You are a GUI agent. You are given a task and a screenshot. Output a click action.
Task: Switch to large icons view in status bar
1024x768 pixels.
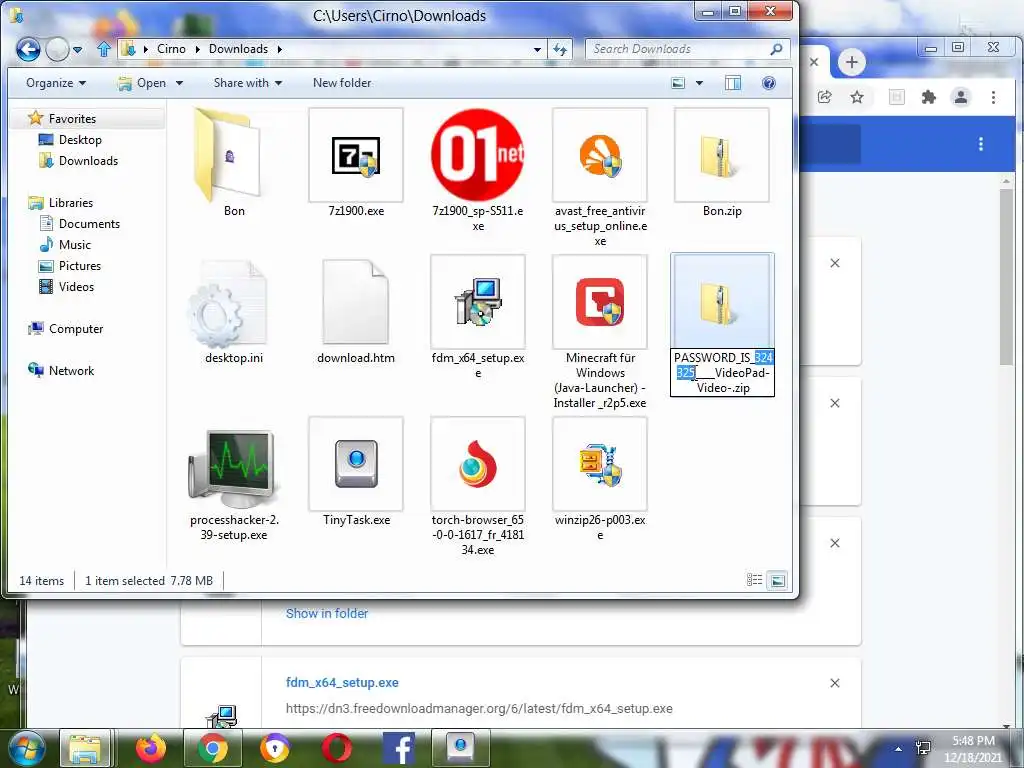point(777,580)
